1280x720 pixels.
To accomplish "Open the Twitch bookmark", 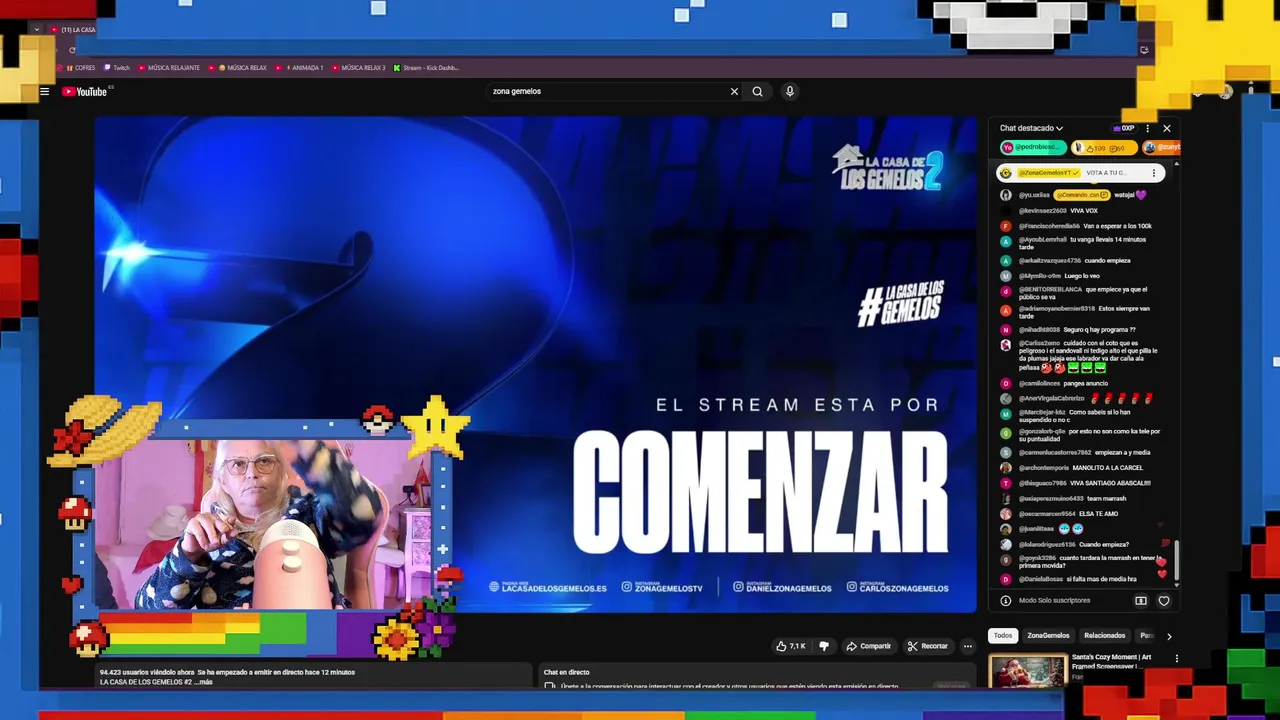I will pyautogui.click(x=117, y=68).
